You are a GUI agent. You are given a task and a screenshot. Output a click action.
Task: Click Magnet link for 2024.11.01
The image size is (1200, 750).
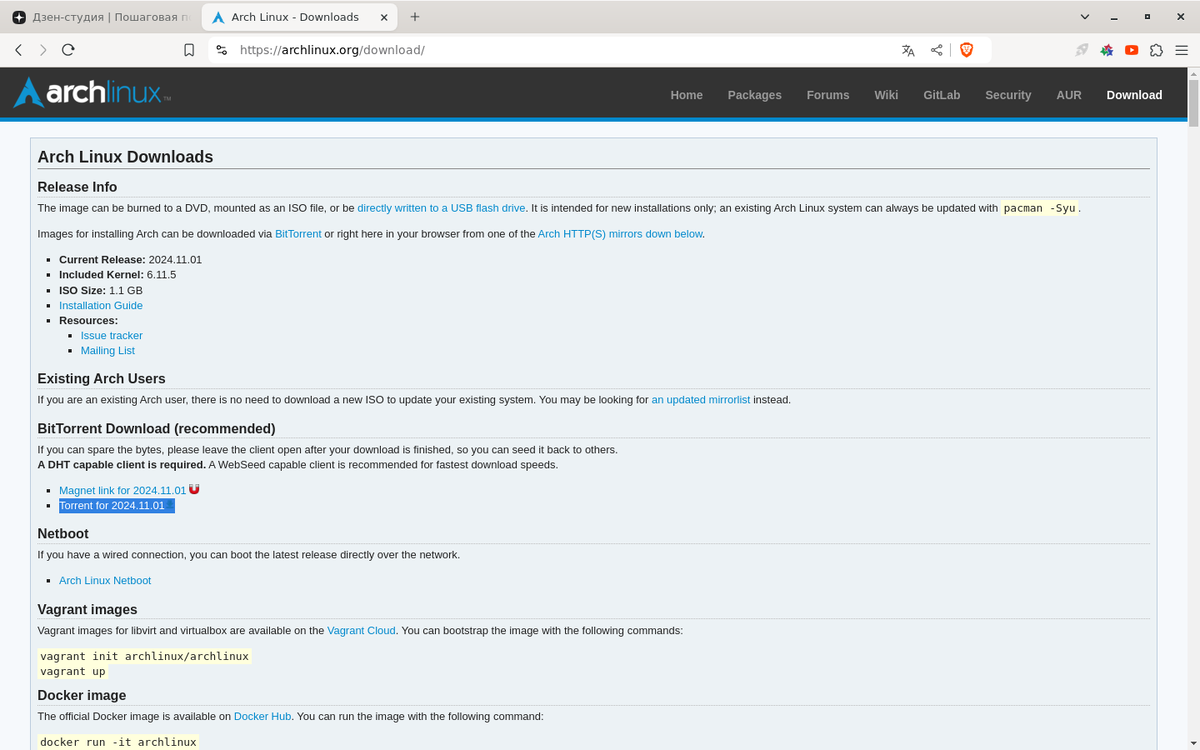click(122, 491)
